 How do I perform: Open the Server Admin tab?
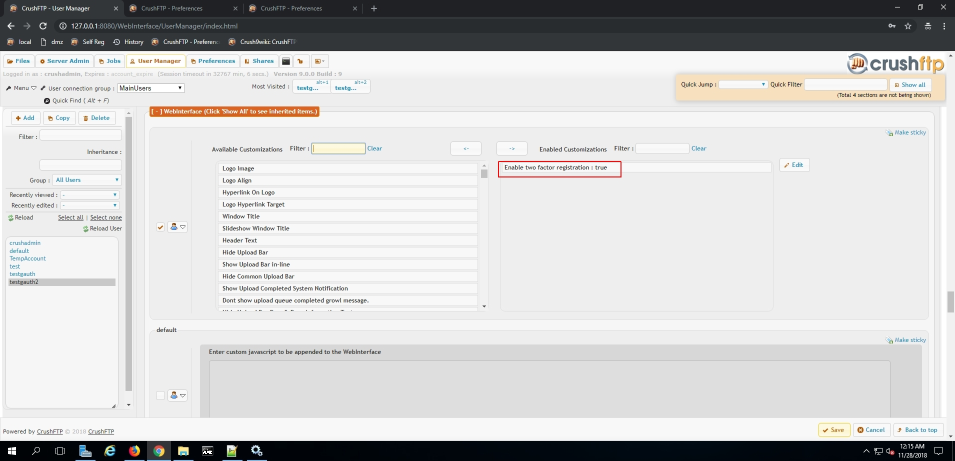tap(65, 61)
